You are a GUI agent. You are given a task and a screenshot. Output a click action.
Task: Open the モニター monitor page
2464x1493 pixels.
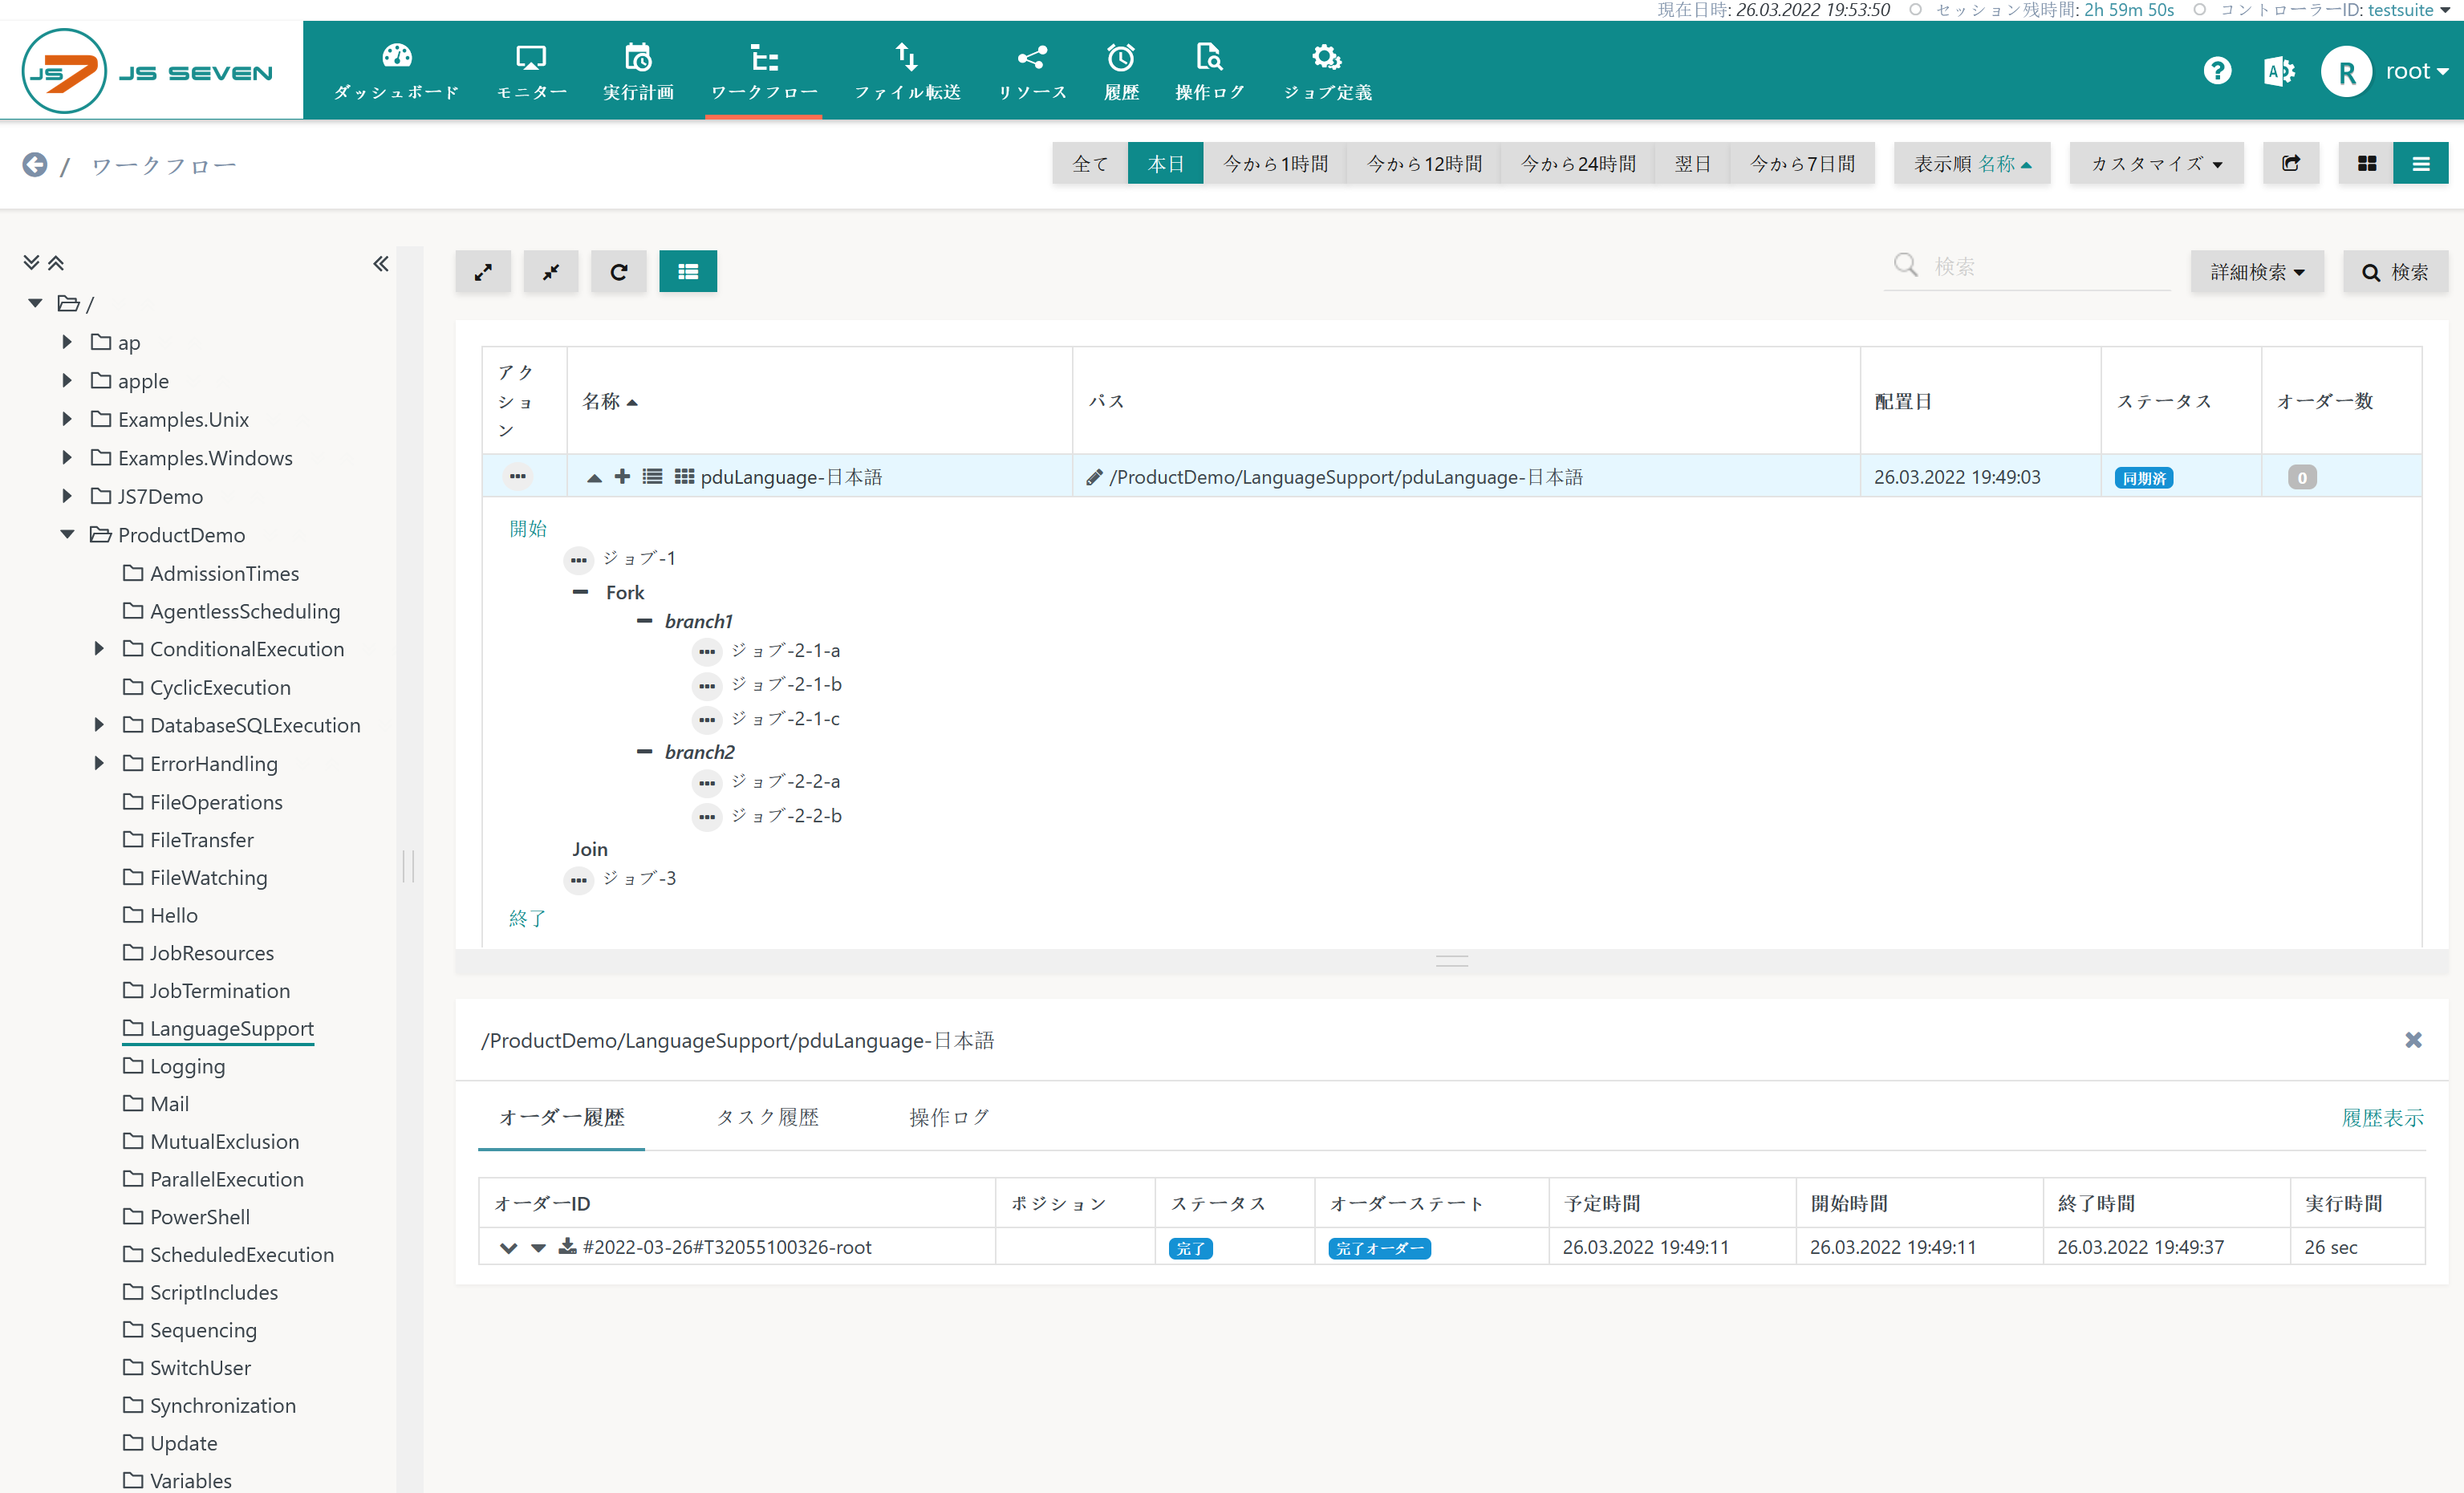point(531,71)
